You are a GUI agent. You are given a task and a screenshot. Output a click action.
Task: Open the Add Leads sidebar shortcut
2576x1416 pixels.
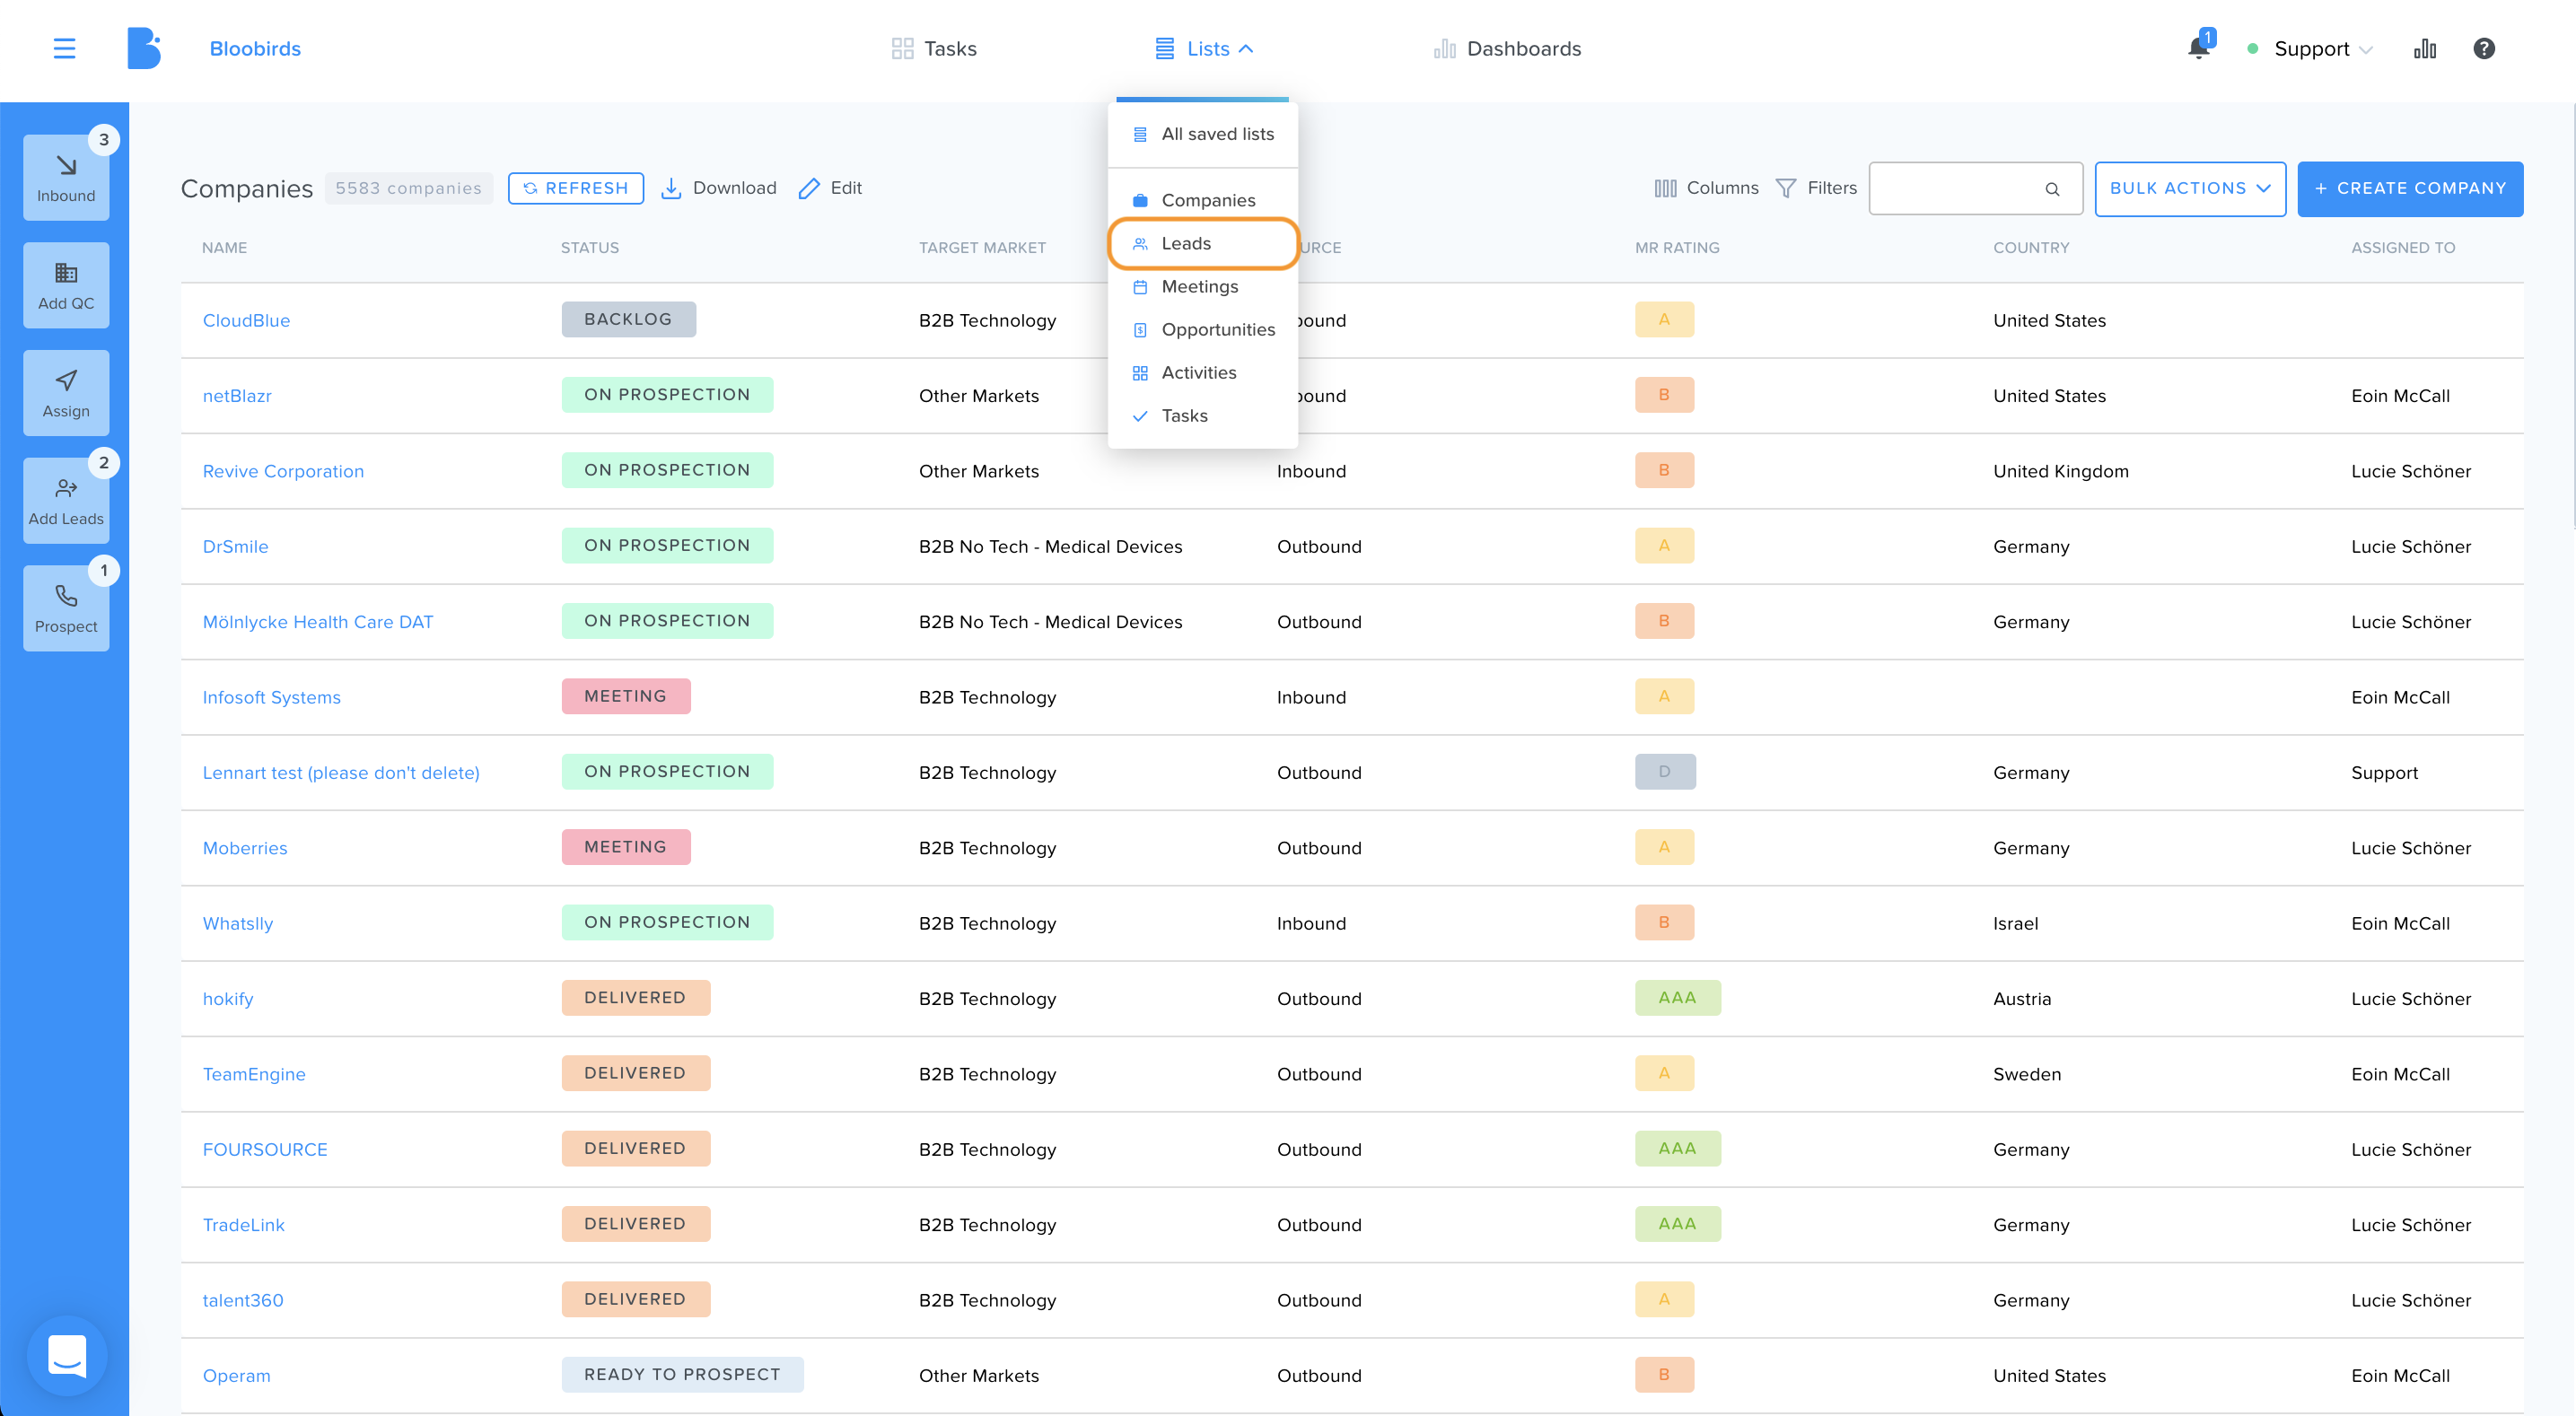(66, 500)
